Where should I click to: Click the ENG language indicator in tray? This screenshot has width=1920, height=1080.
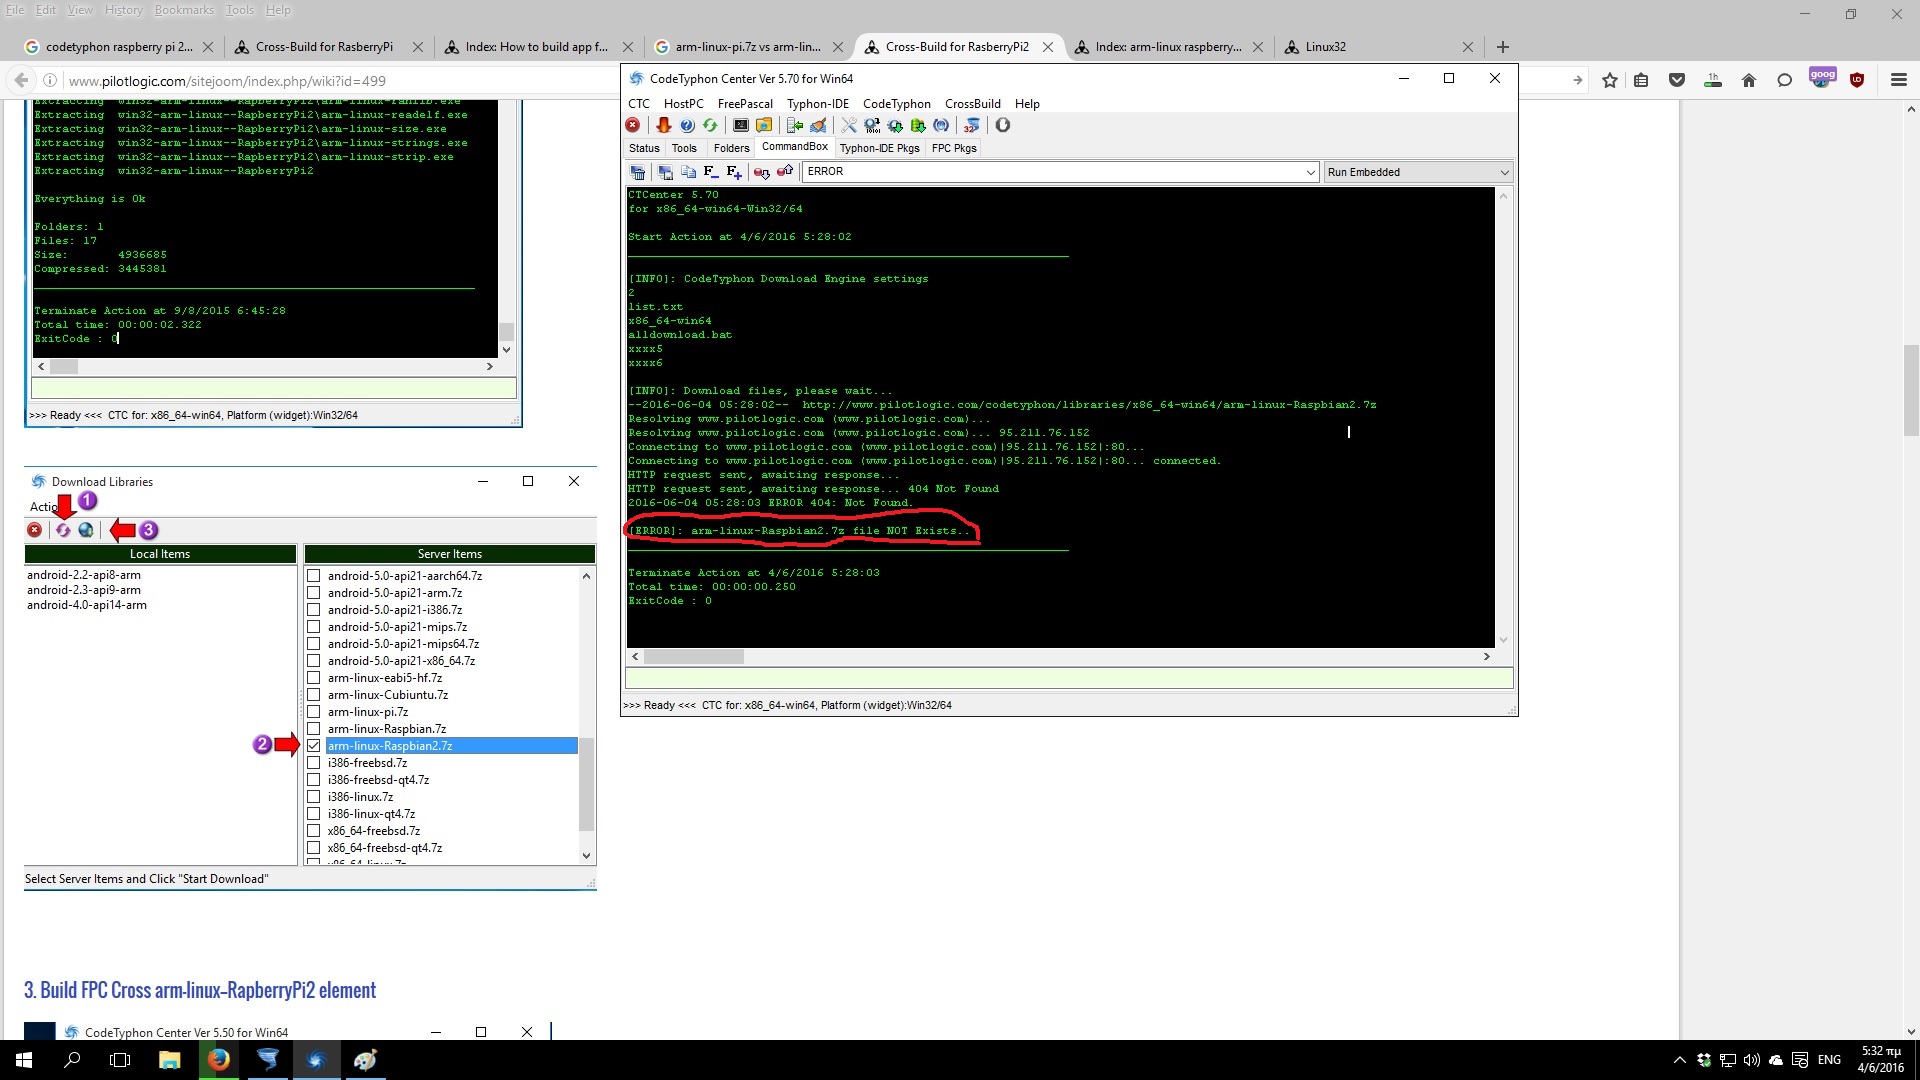pyautogui.click(x=1829, y=1060)
